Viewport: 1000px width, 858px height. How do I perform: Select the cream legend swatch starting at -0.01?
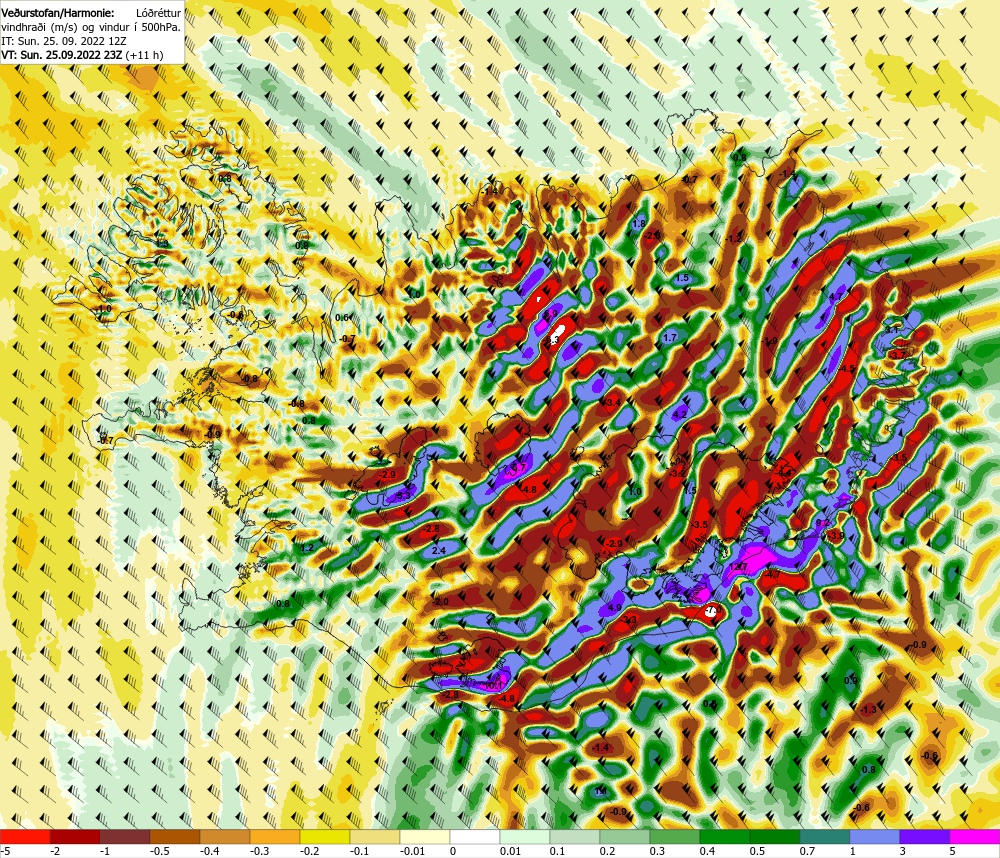[x=425, y=836]
